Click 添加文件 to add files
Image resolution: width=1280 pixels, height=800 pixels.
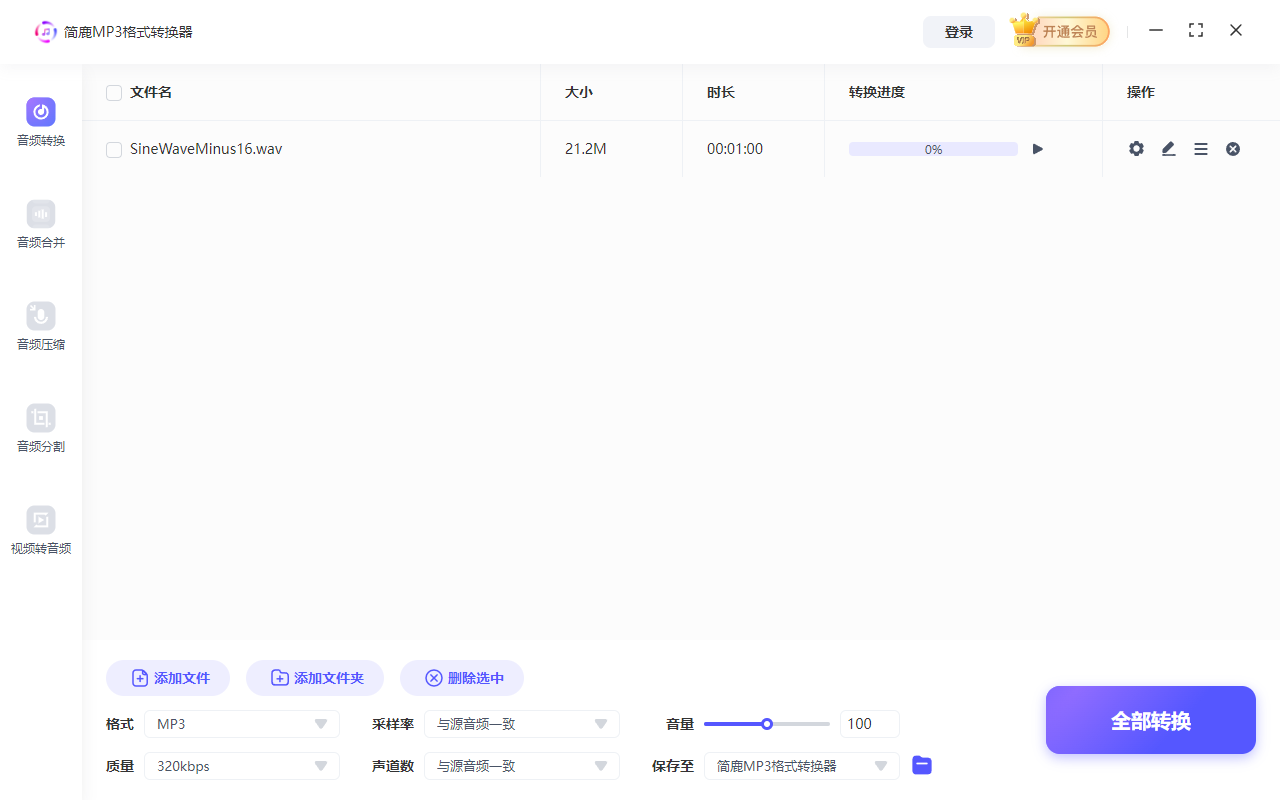coord(167,677)
